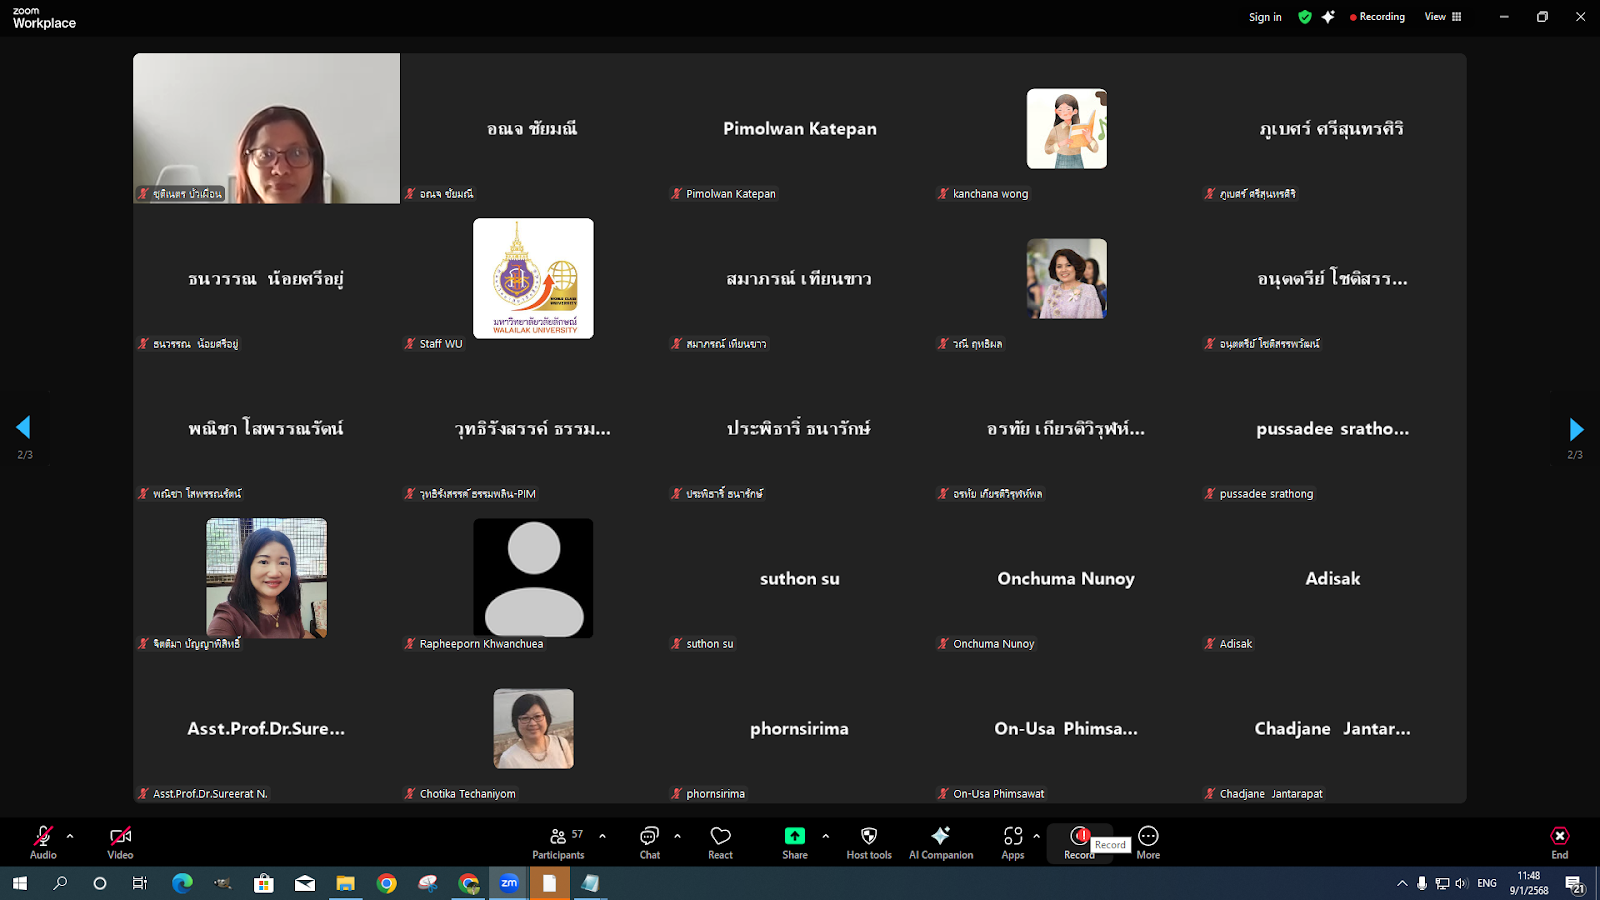Open the taskbar clock and calendar

point(1529,883)
